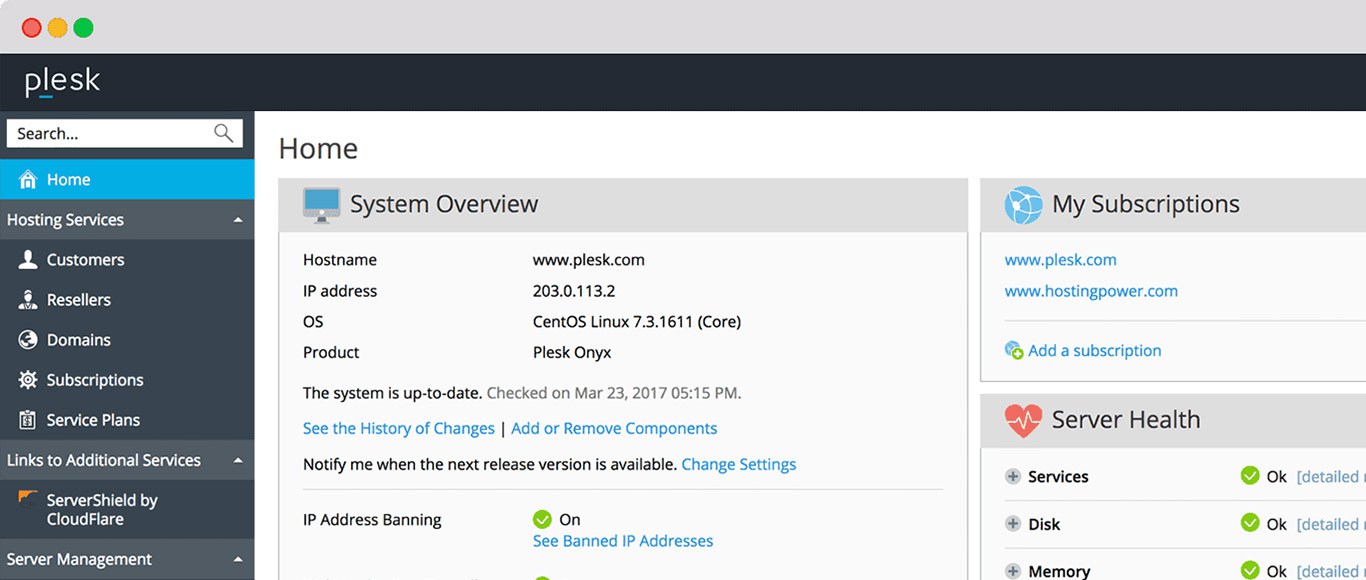
Task: Click the IP Address Banning green checkmark
Action: [542, 519]
